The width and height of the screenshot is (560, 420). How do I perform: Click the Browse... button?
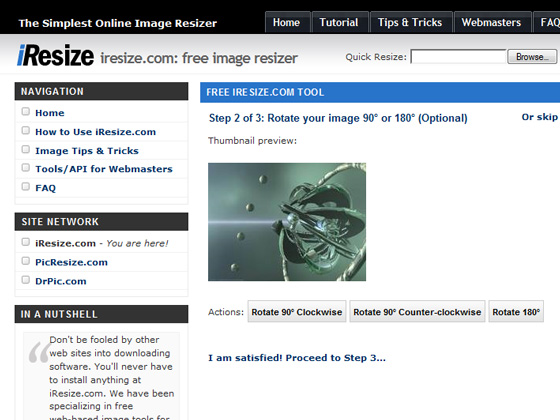coord(532,57)
